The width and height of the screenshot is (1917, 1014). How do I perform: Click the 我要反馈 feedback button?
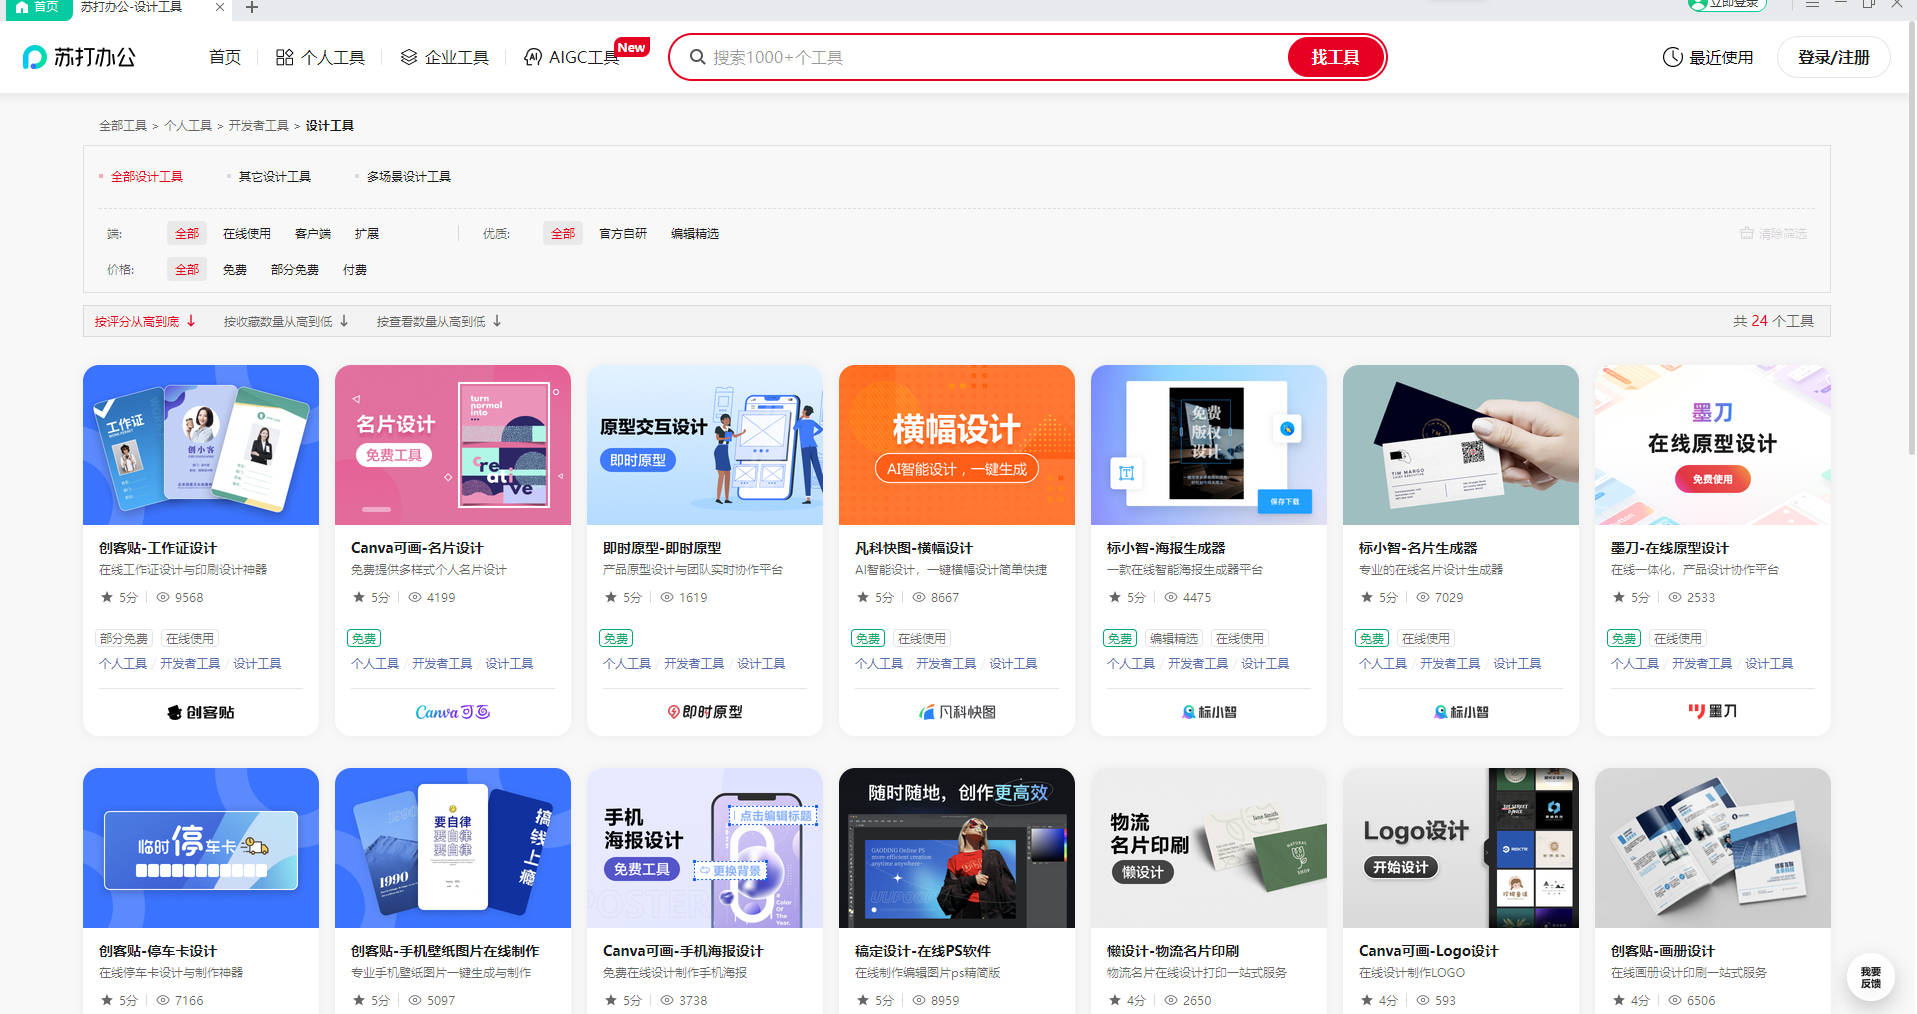1870,977
